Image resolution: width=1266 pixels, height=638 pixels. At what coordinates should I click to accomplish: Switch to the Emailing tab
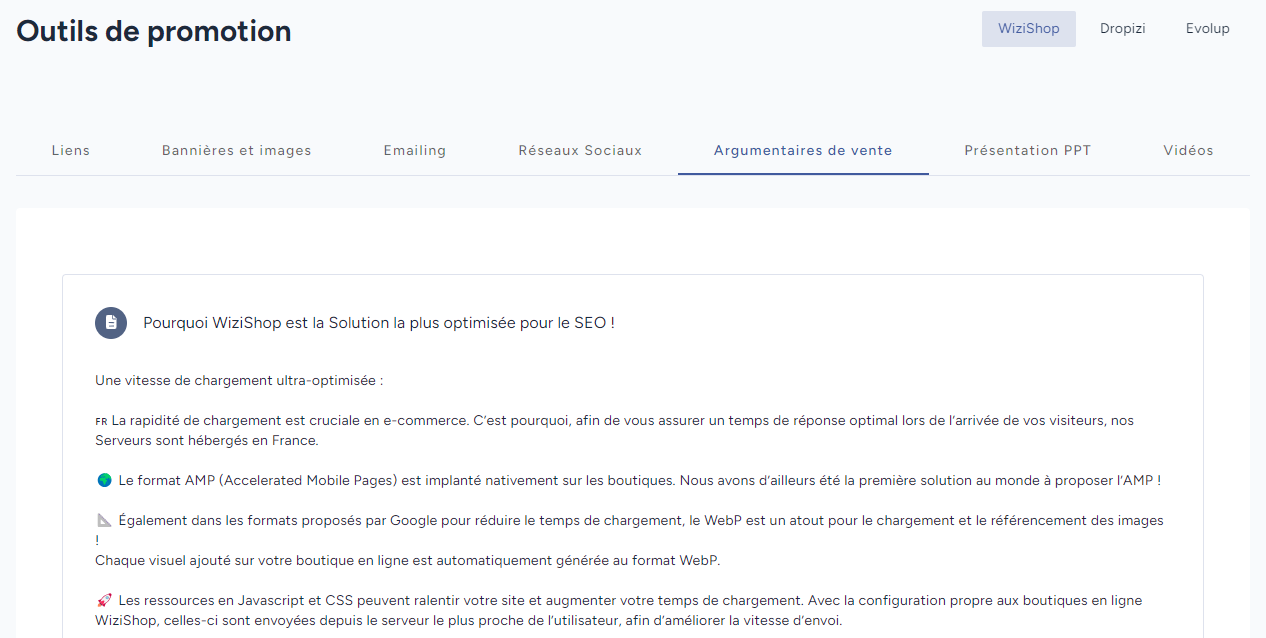[414, 150]
